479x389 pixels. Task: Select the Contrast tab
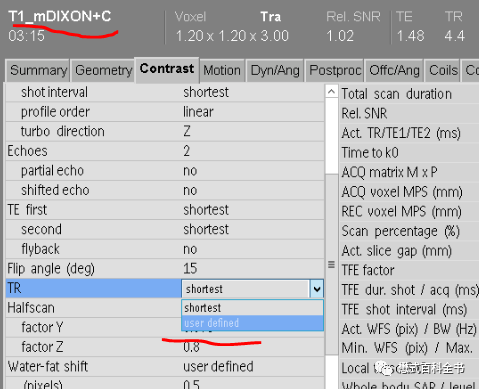(x=167, y=69)
